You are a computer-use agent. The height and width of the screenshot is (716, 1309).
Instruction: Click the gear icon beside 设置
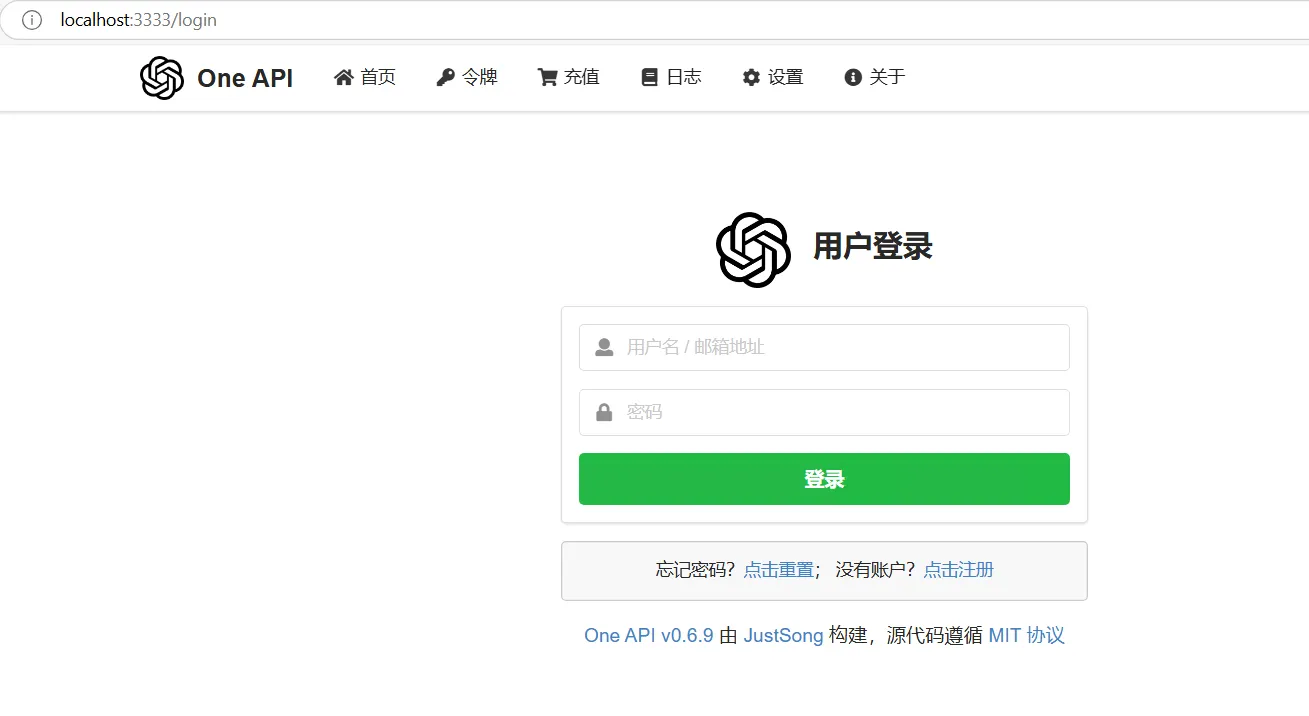point(751,77)
